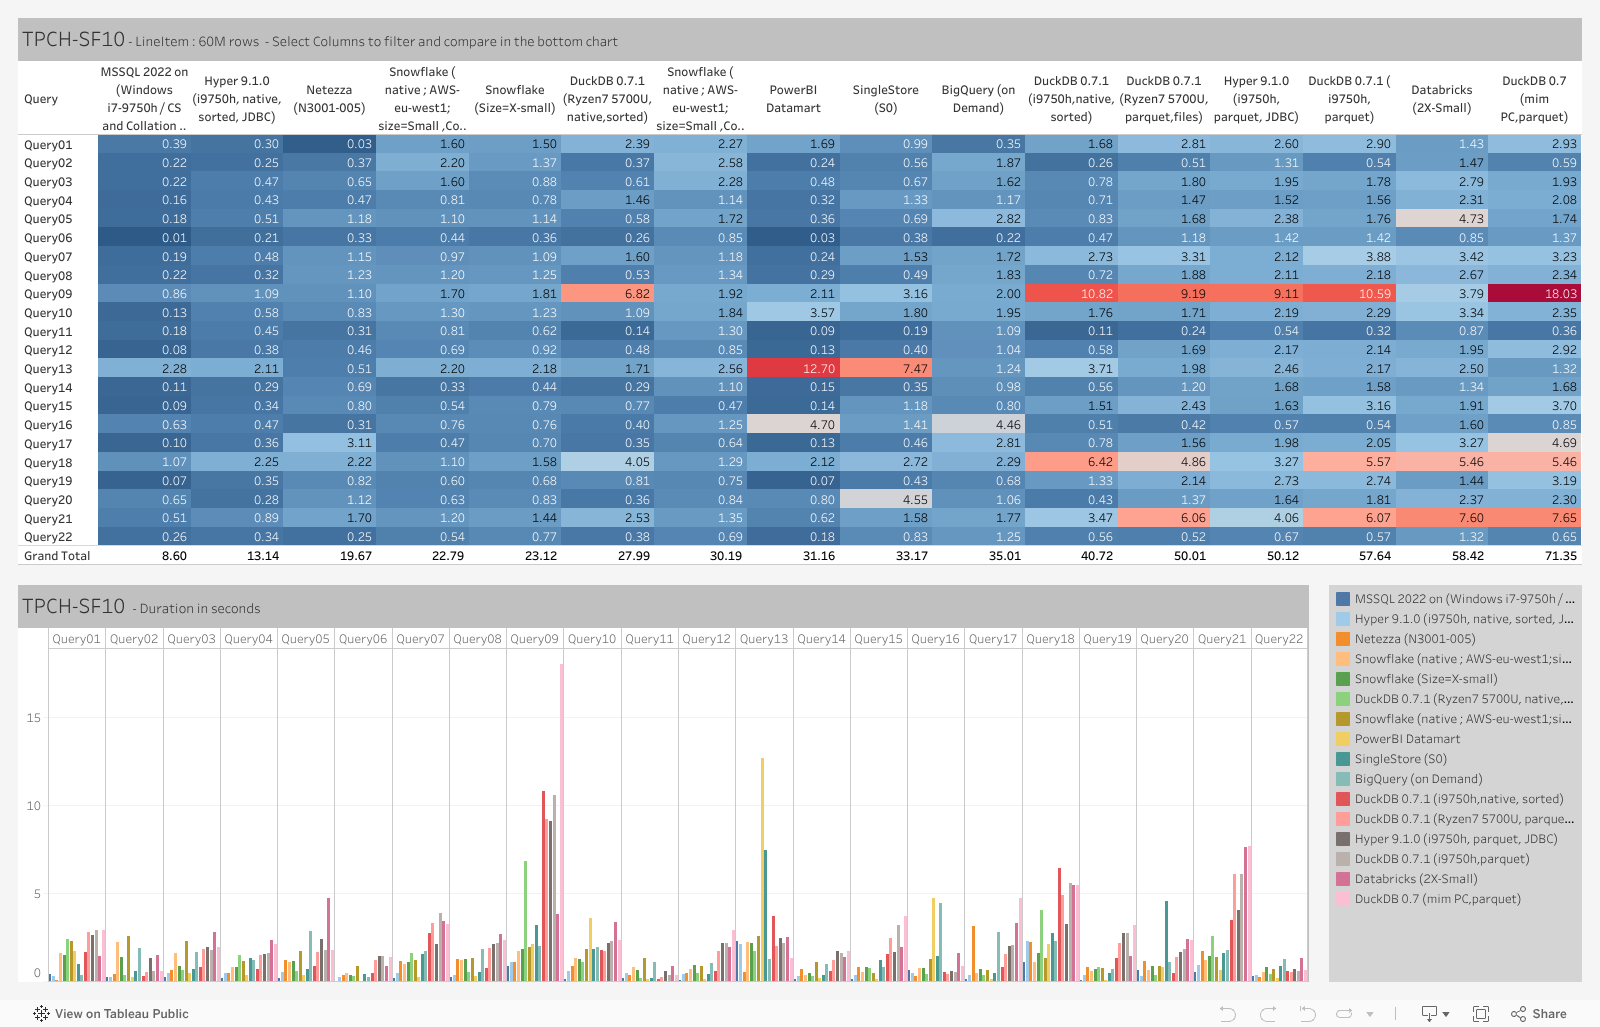This screenshot has height=1027, width=1600.
Task: Select the Databricks (2X-Small) column header
Action: pyautogui.click(x=1441, y=99)
